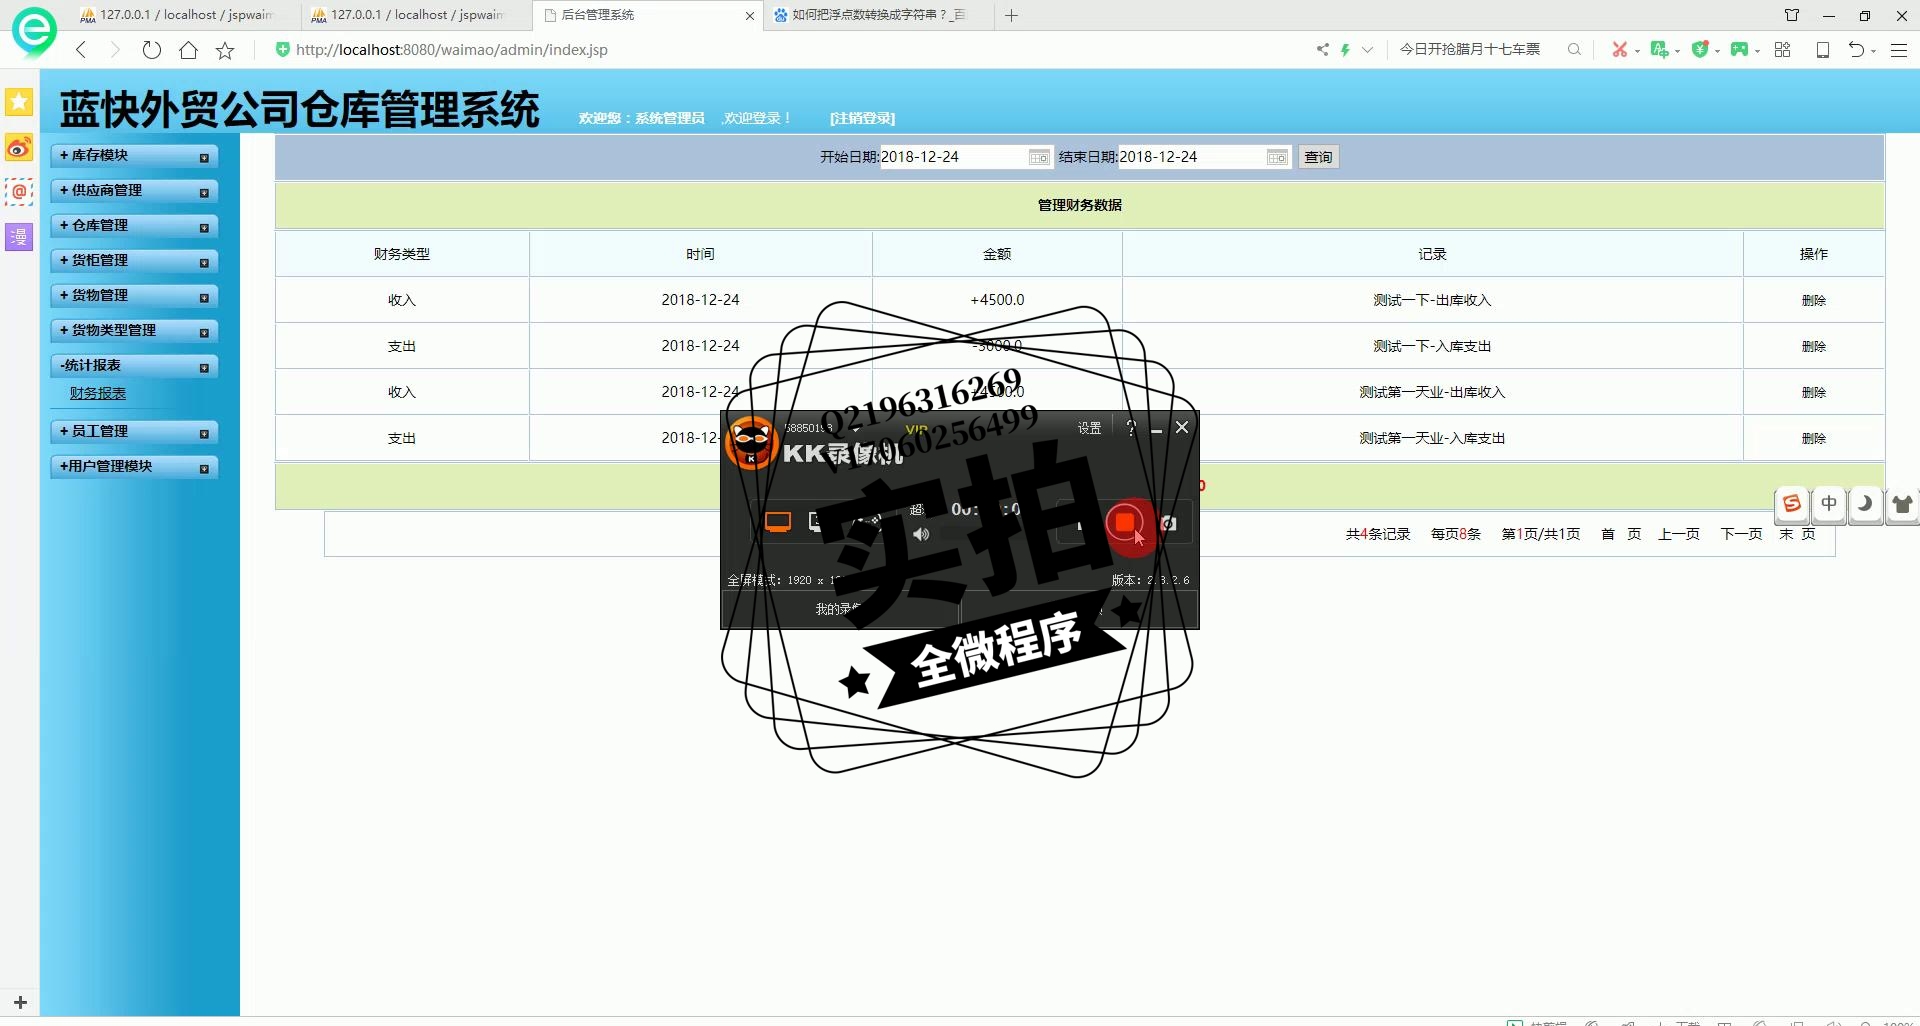Add sidebar item with plus icon
Viewport: 1920px width, 1026px height.
coord(20,1001)
